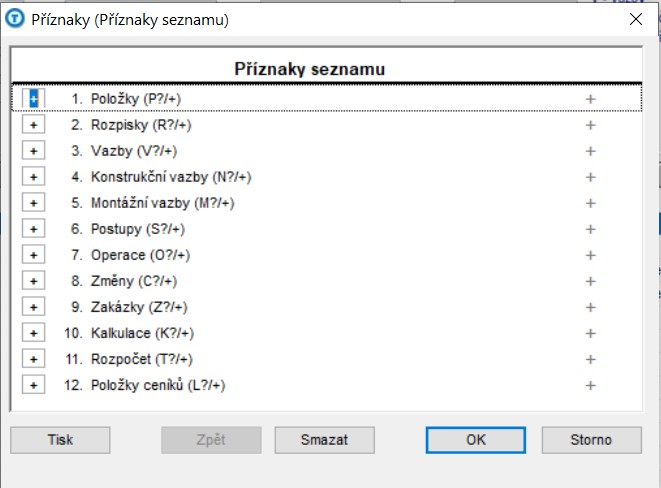Click the right-side plus icon for Zakázky
Image resolution: width=661 pixels, height=488 pixels.
(x=590, y=307)
